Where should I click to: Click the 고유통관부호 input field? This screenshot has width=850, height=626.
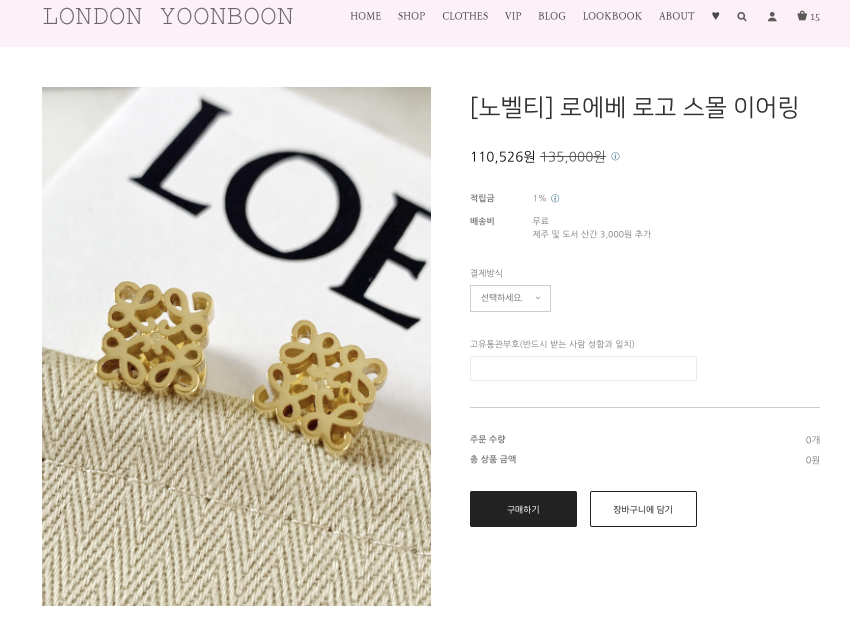[x=583, y=369]
